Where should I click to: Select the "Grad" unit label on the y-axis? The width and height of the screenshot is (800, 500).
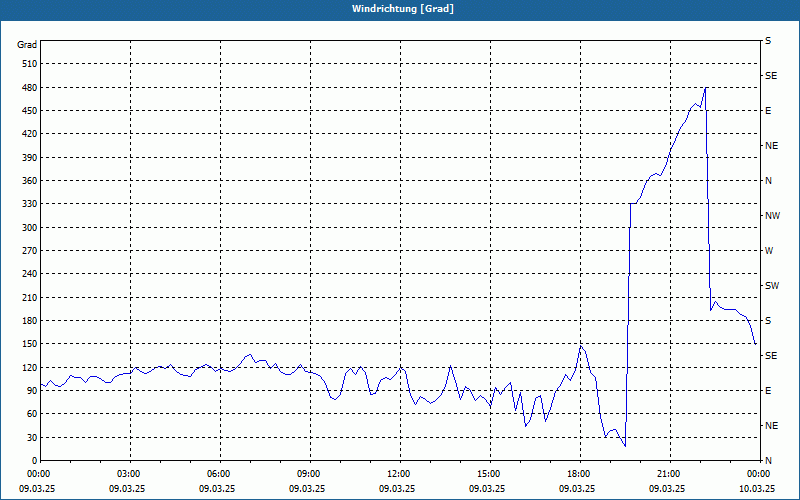pos(27,45)
